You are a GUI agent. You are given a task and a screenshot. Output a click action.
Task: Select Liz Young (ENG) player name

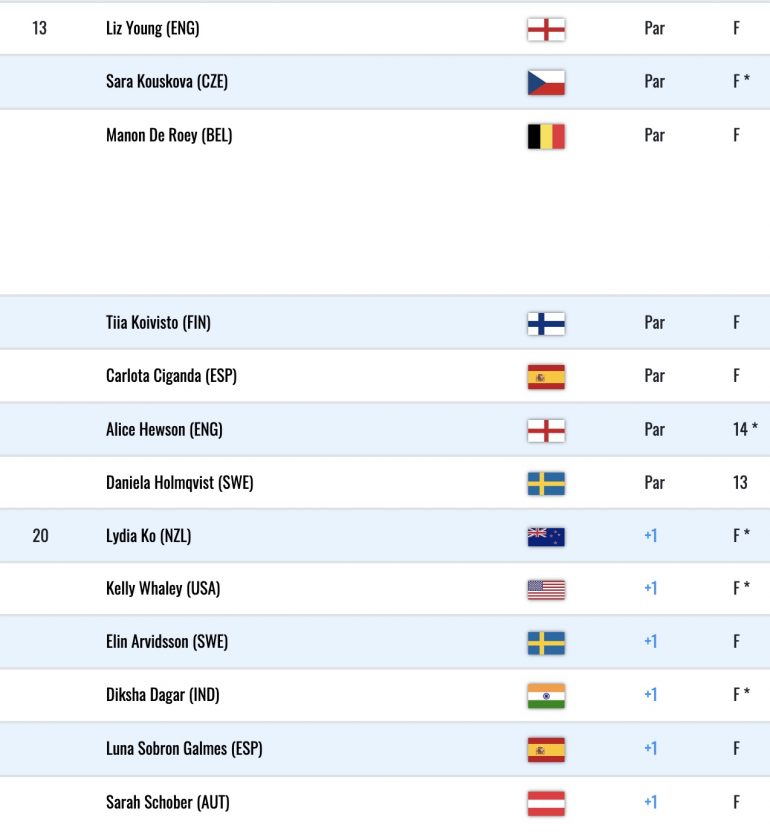coord(153,28)
